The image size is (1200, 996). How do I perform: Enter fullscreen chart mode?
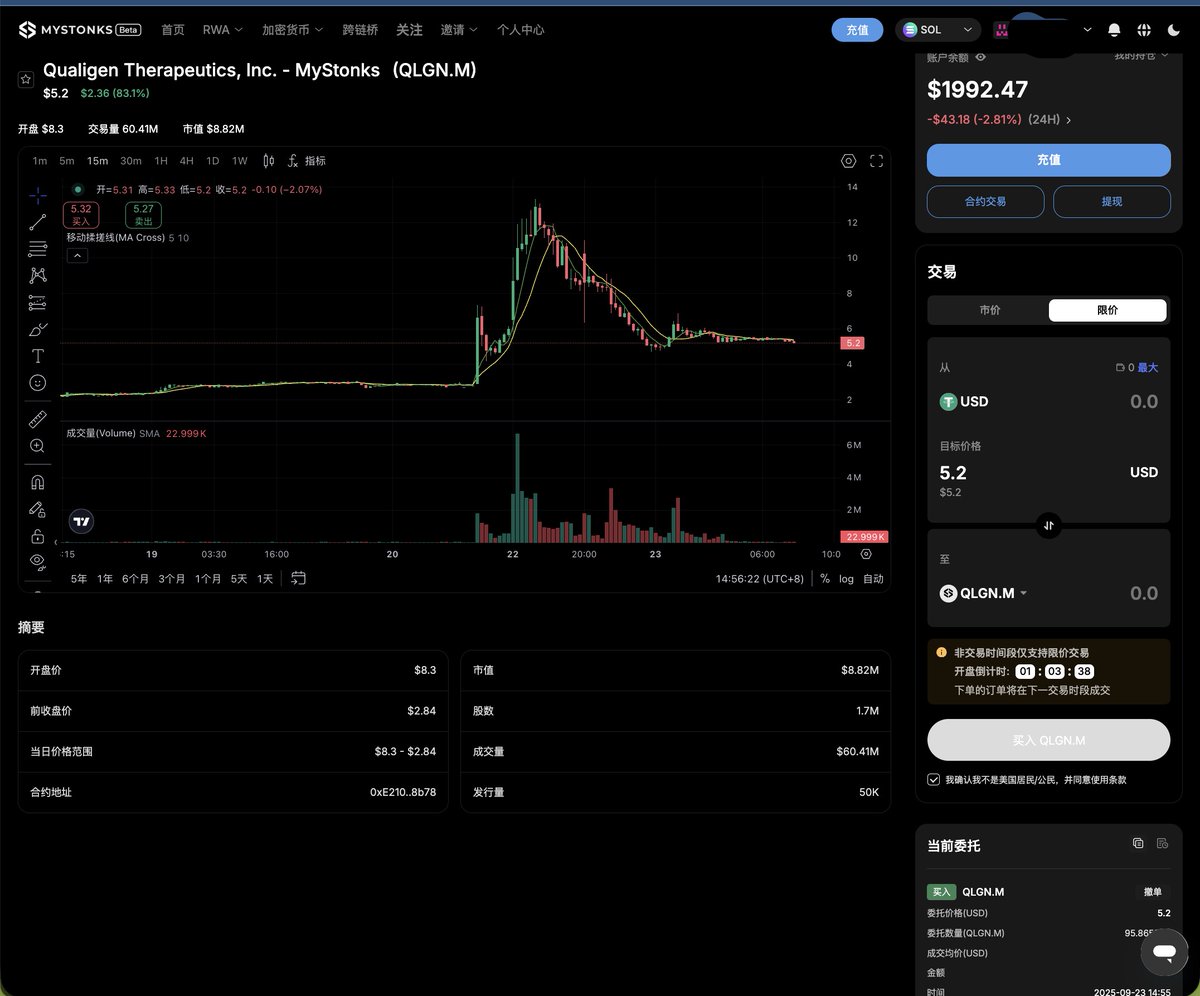877,161
